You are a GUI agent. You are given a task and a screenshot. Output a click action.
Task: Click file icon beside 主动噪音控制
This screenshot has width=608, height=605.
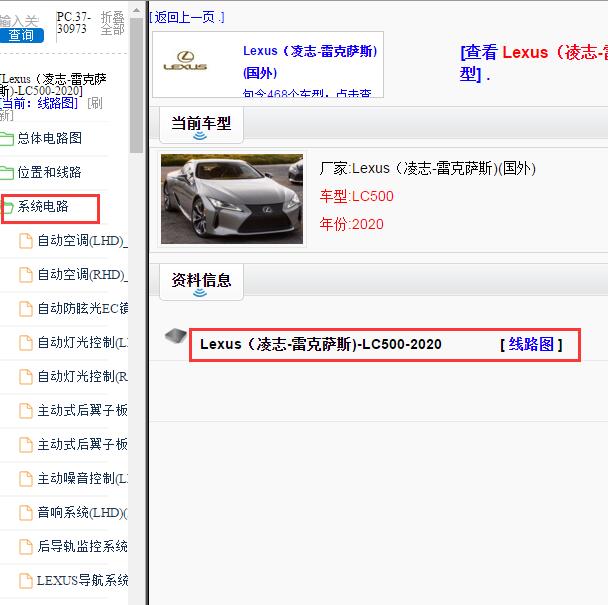coord(26,479)
